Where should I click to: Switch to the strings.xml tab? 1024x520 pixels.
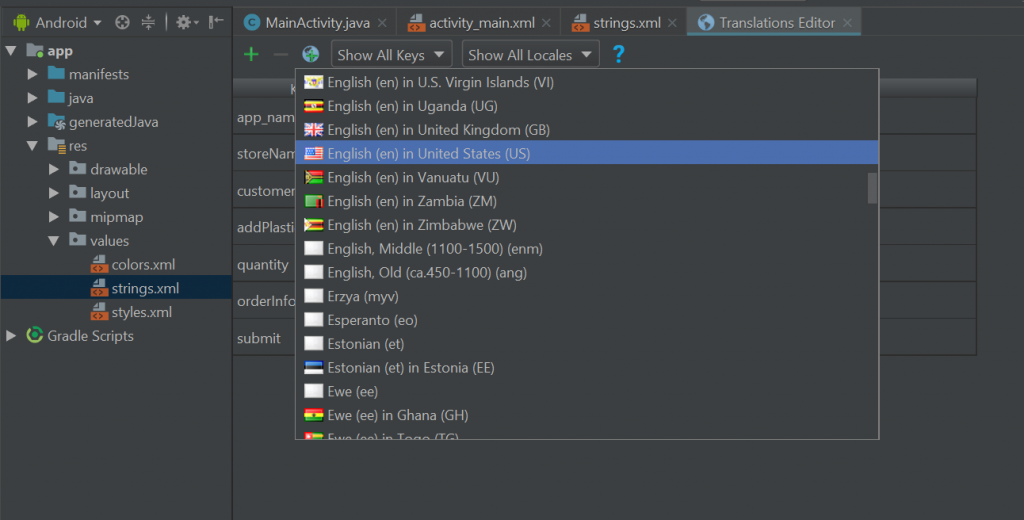click(x=626, y=23)
